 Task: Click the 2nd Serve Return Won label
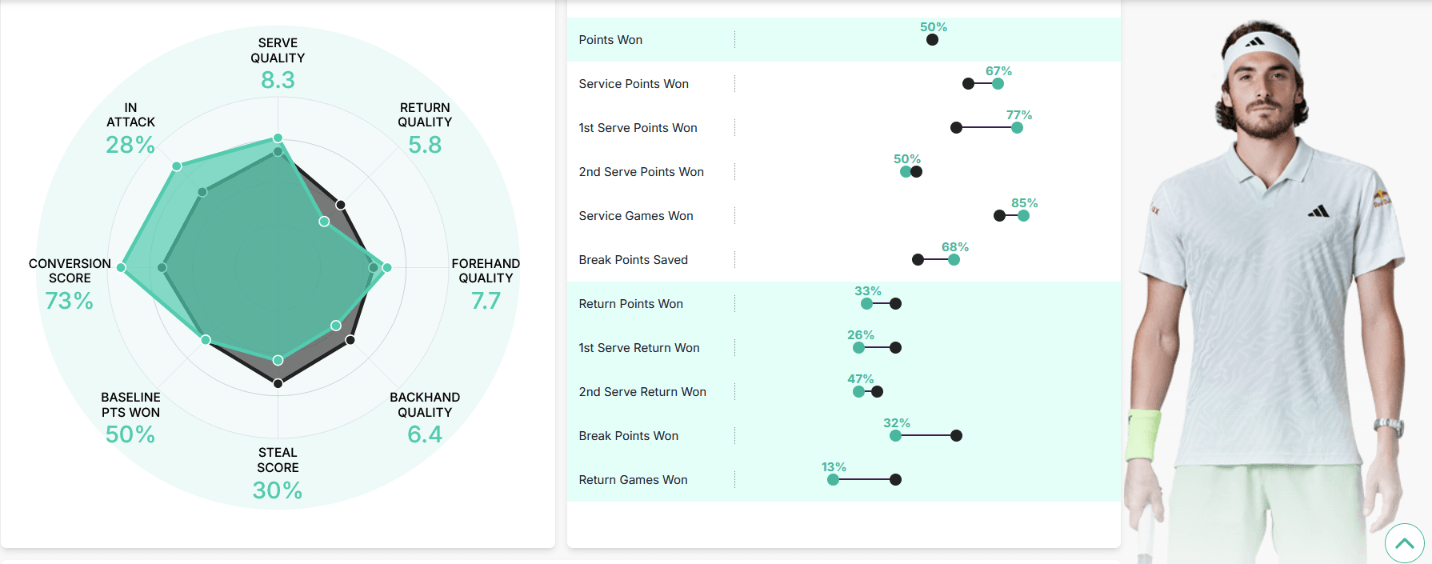(643, 392)
